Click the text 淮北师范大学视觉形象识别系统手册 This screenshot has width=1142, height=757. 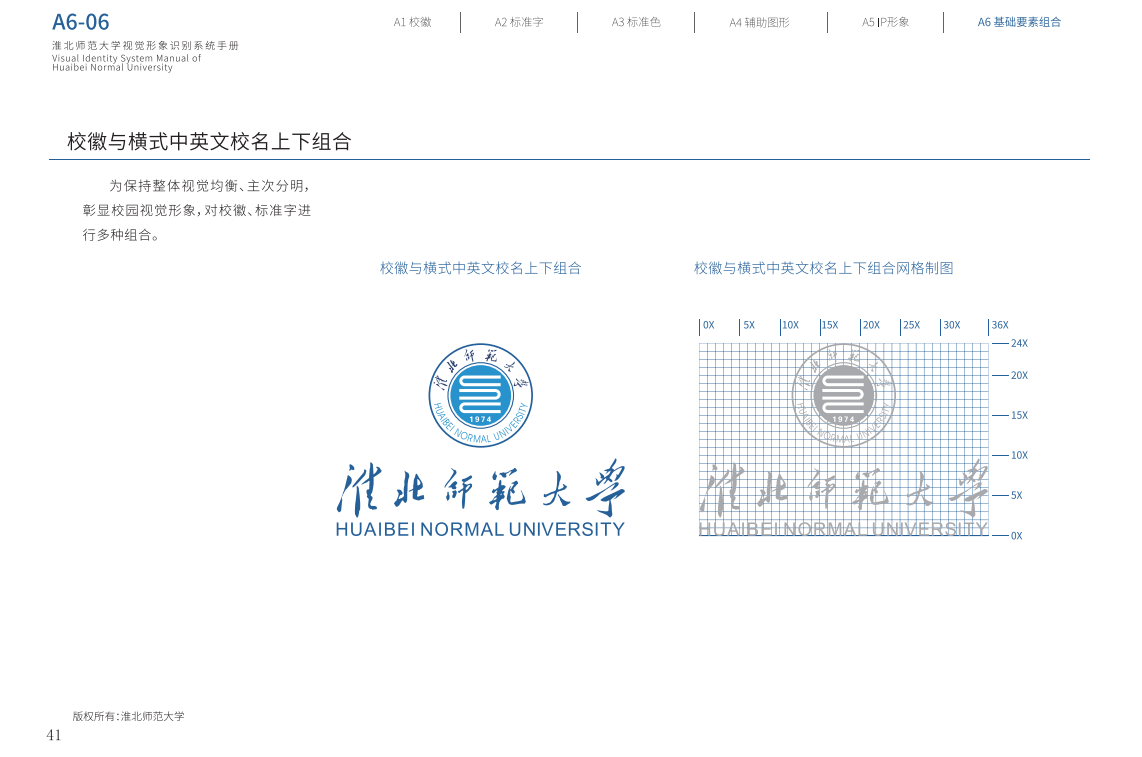click(x=145, y=45)
